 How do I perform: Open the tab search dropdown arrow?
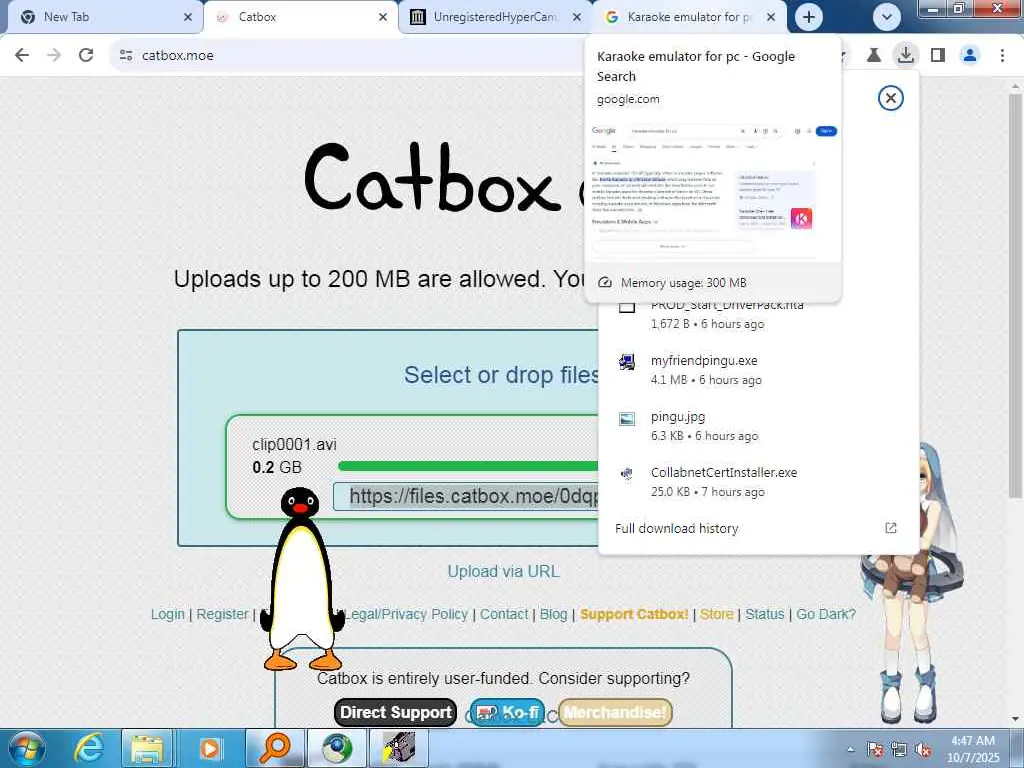coord(887,17)
